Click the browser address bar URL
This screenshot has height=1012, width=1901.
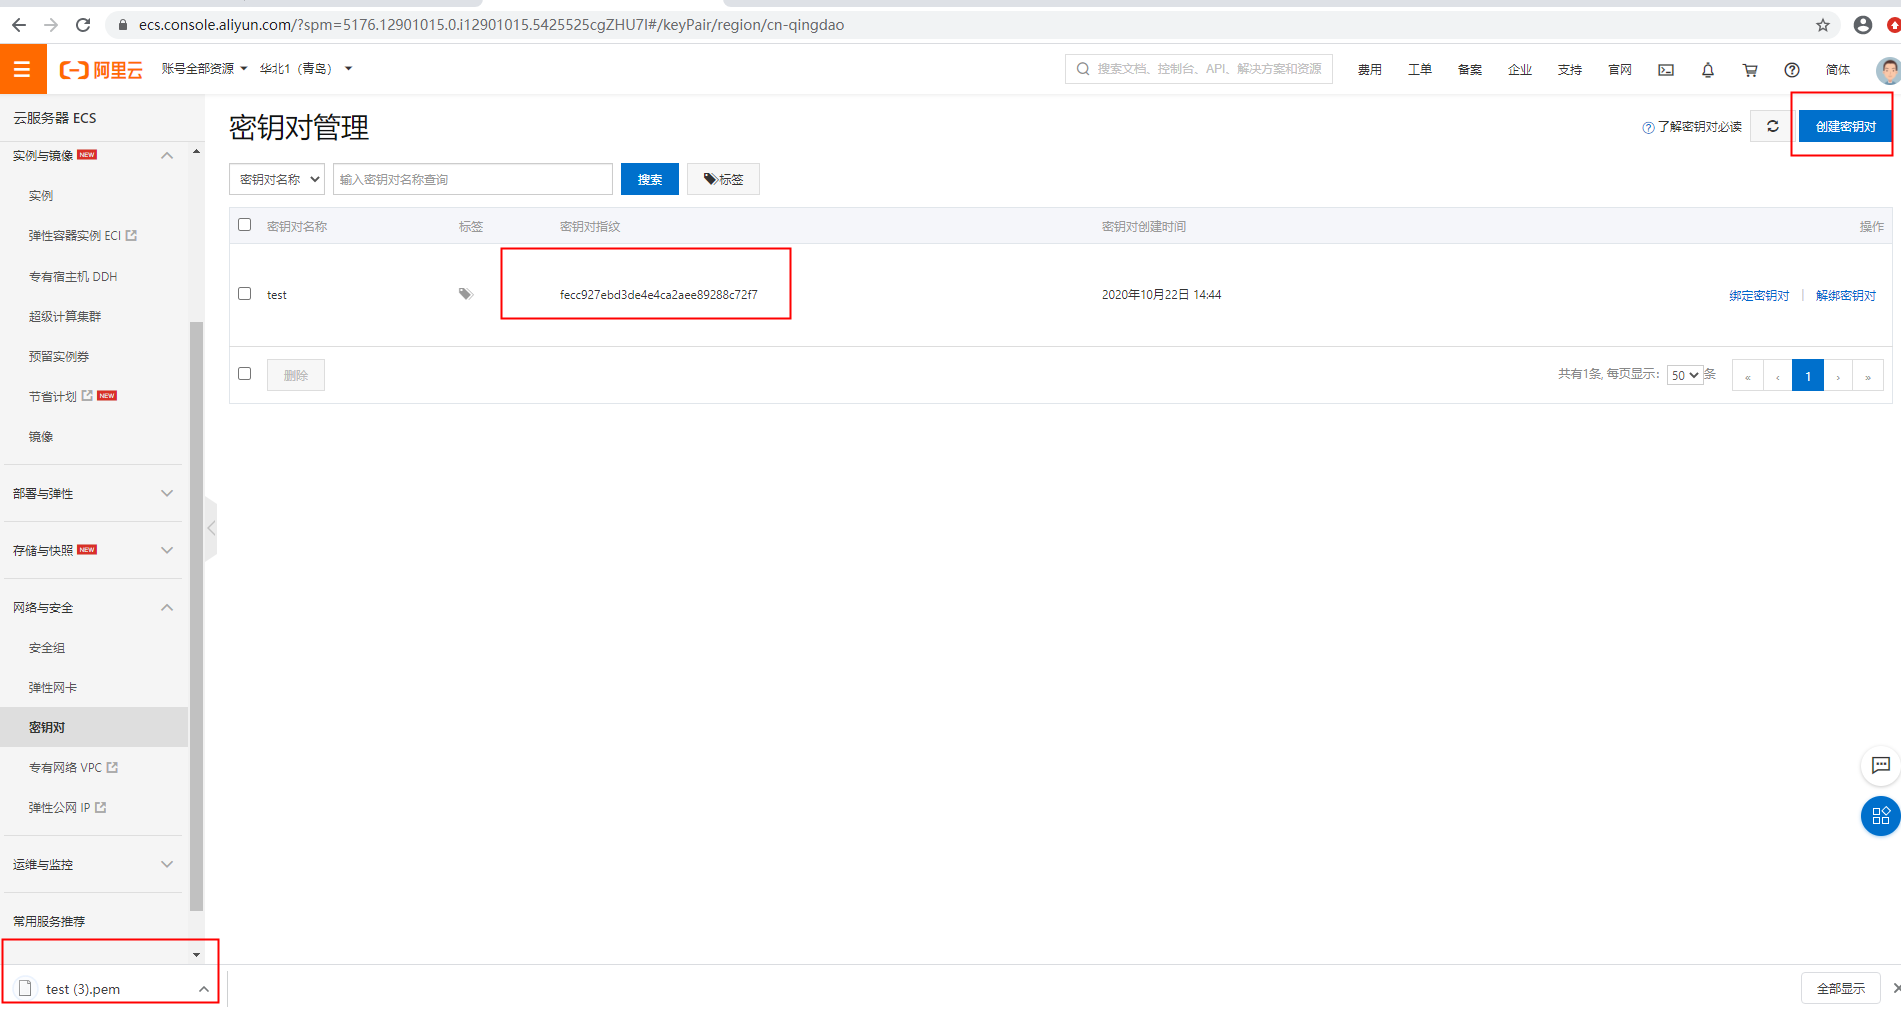[x=491, y=25]
